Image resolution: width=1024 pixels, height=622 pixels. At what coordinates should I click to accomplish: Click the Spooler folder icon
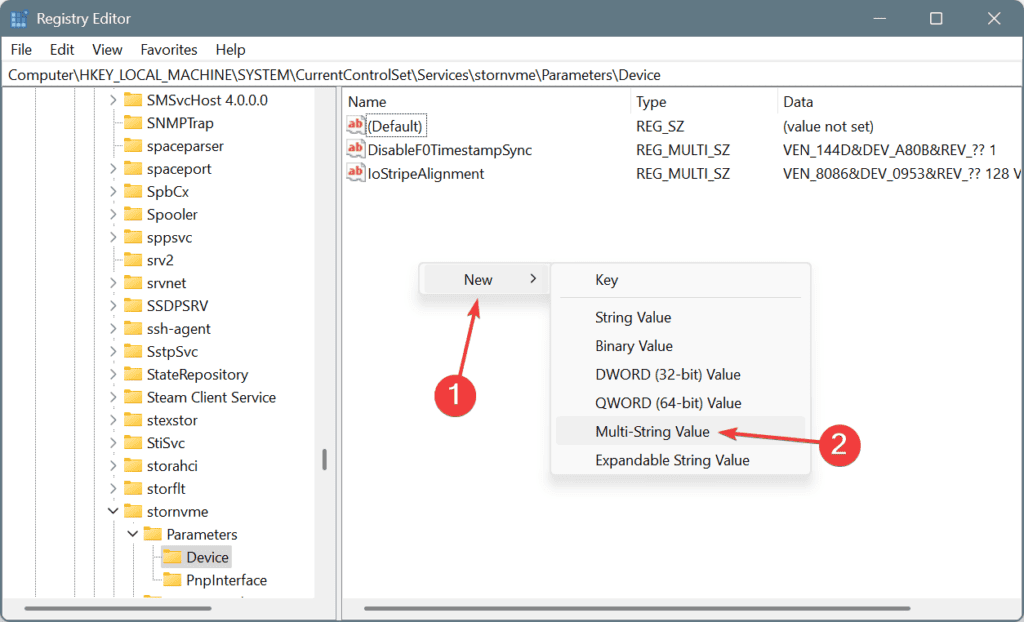[133, 214]
